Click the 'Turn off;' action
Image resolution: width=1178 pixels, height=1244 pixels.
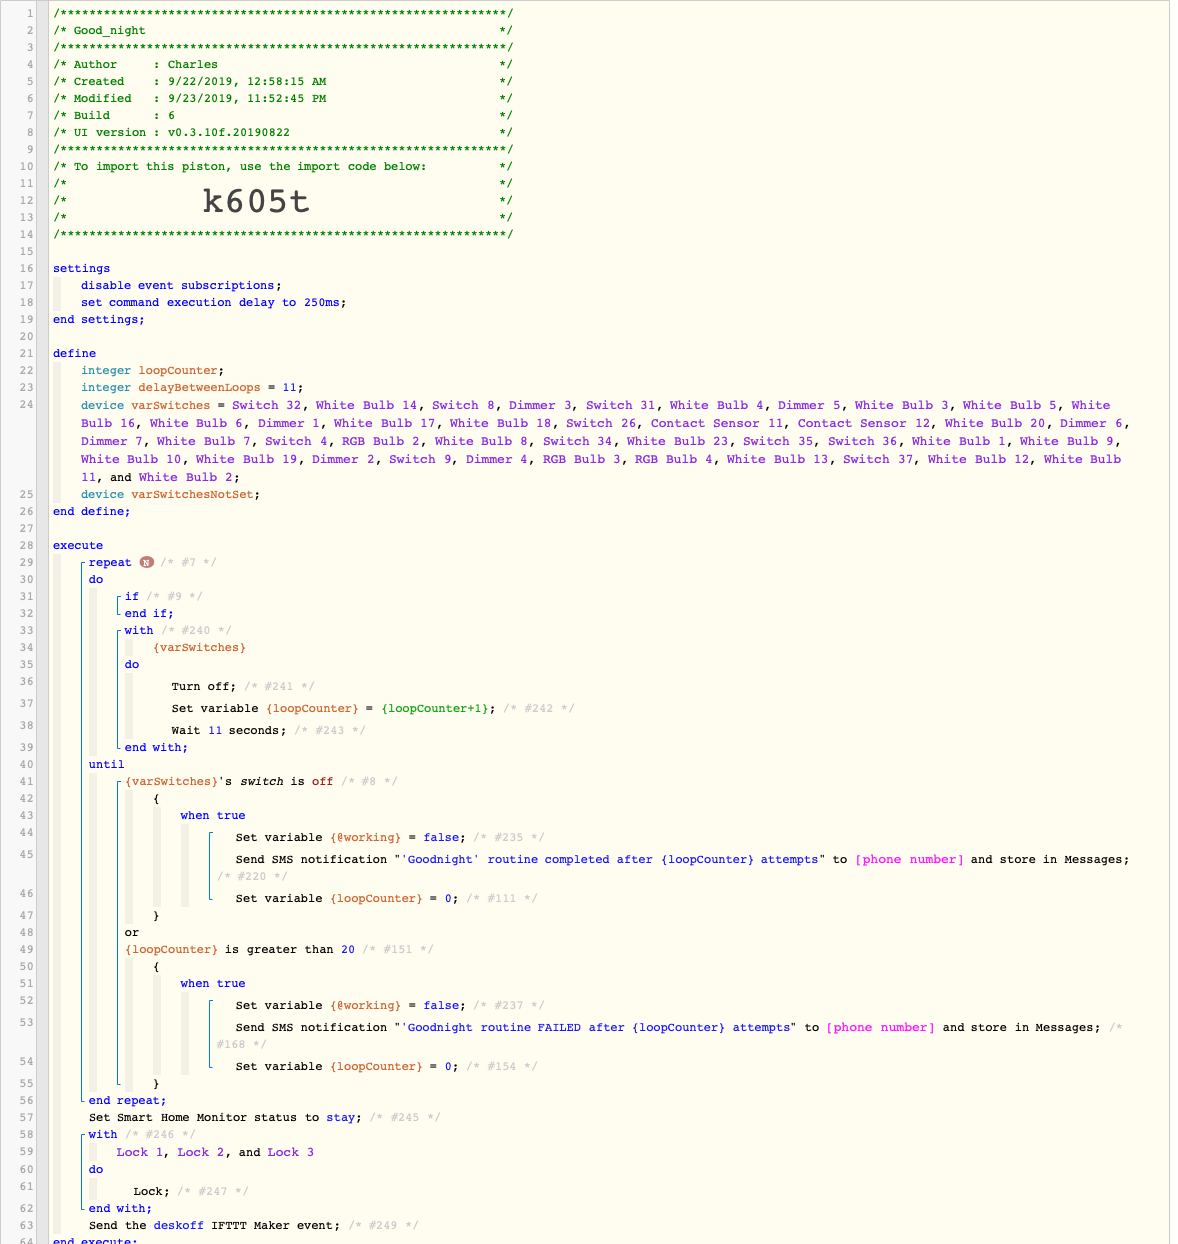[x=204, y=686]
